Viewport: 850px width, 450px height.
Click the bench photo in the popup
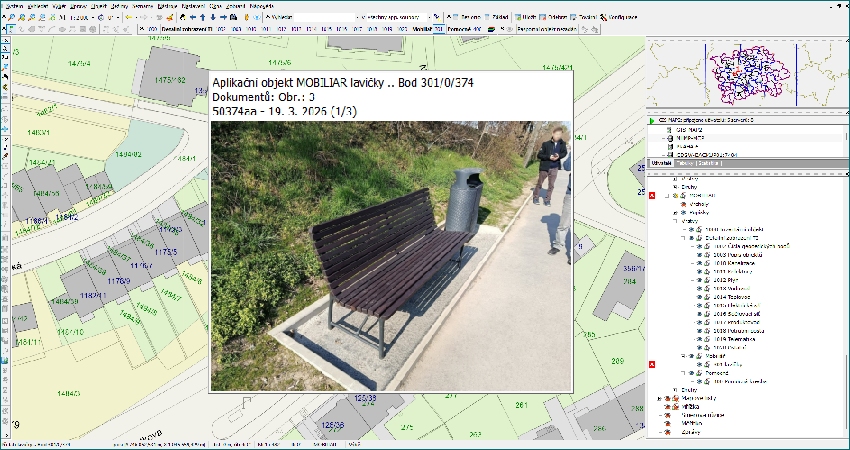[x=391, y=256]
